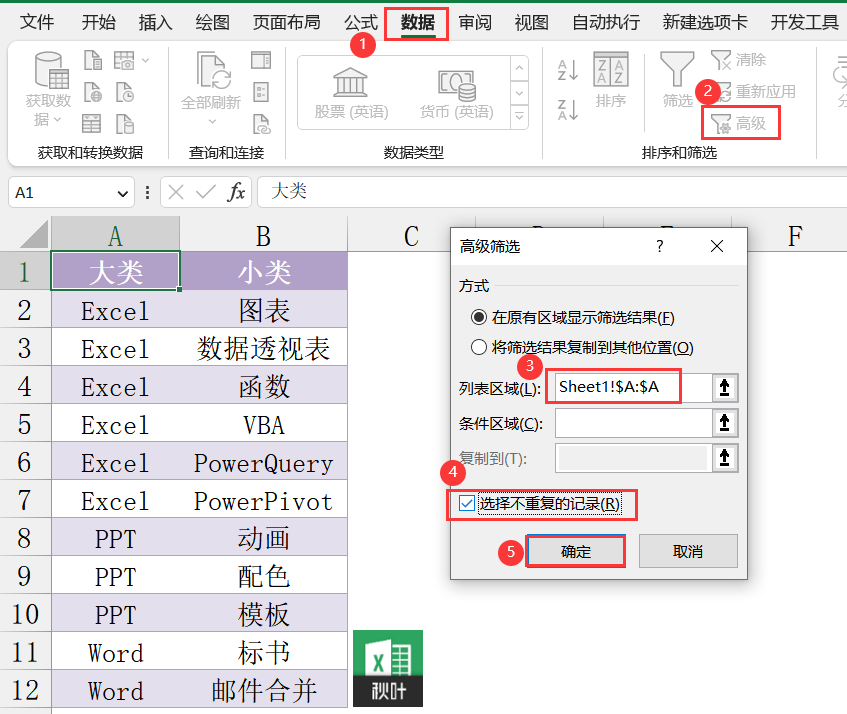Expand the Name Box dropdown arrow
The height and width of the screenshot is (714, 847).
pos(123,193)
